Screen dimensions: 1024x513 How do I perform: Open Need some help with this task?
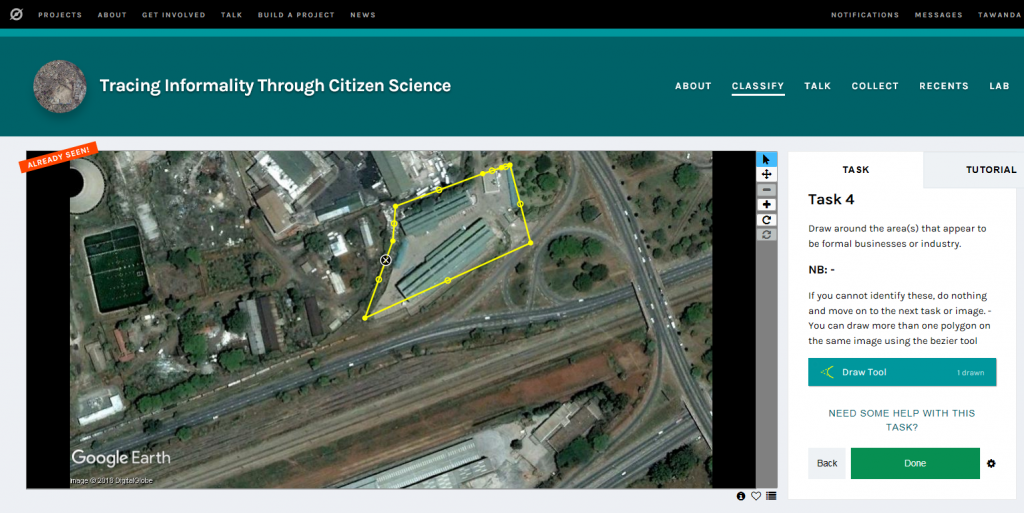(x=901, y=420)
